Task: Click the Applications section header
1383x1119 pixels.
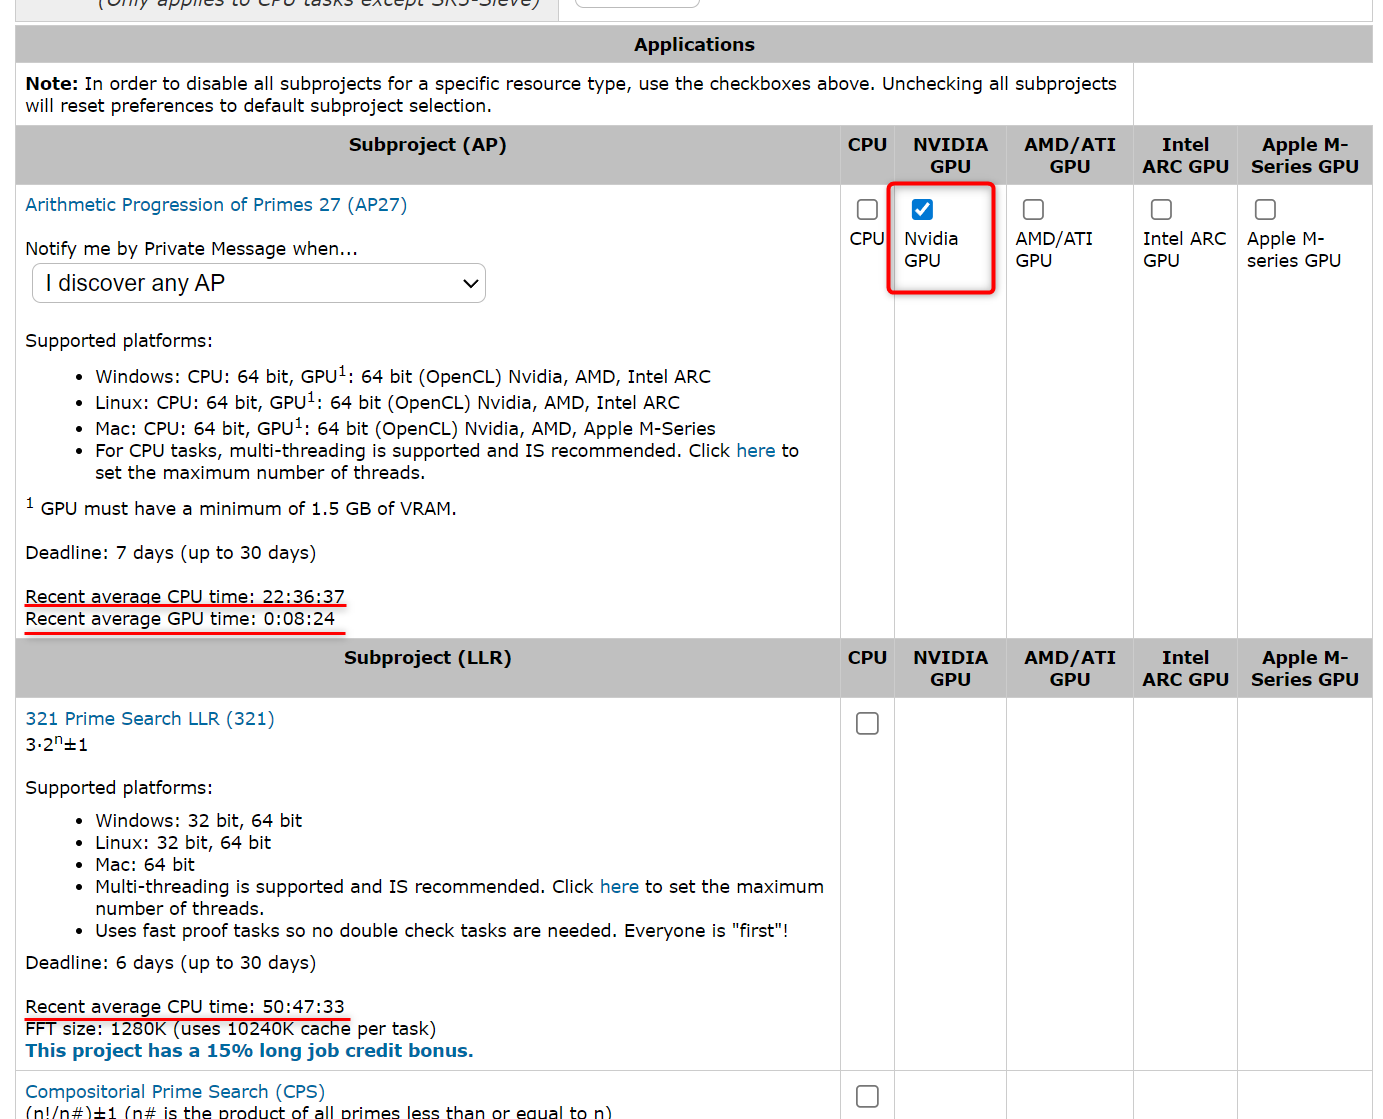Action: pyautogui.click(x=694, y=45)
